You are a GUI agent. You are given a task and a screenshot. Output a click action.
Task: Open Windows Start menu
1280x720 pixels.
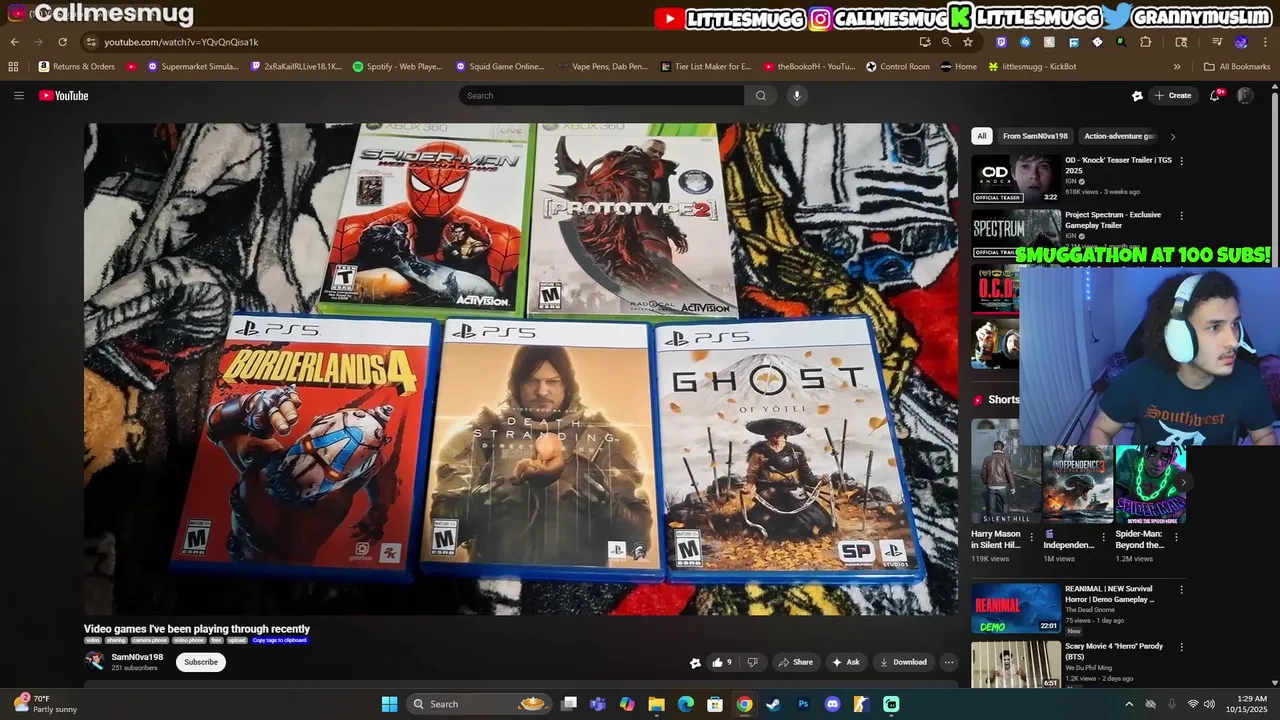tap(389, 704)
